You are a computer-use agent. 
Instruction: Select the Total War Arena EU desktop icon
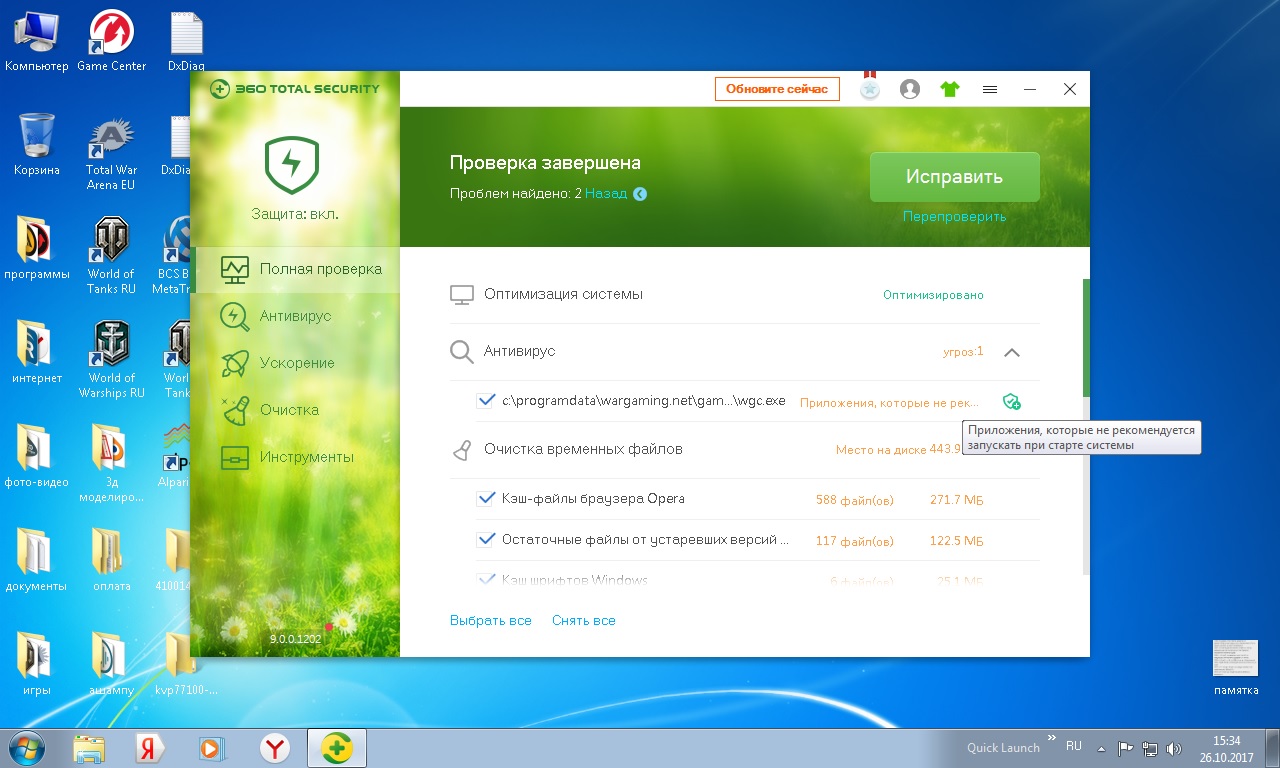coord(111,152)
